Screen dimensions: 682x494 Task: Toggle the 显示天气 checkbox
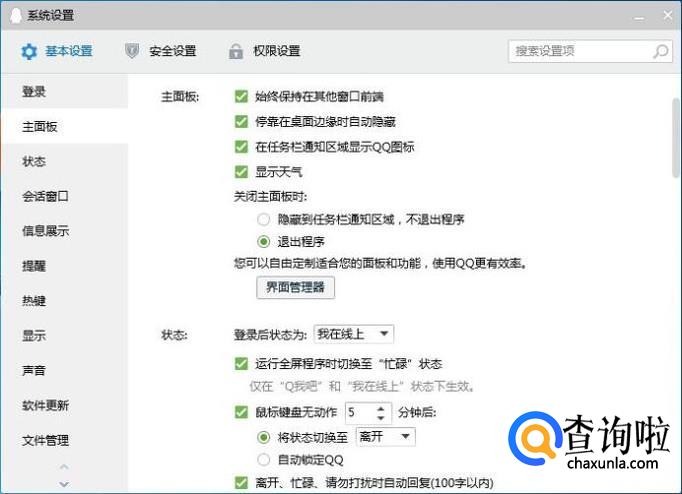point(240,171)
